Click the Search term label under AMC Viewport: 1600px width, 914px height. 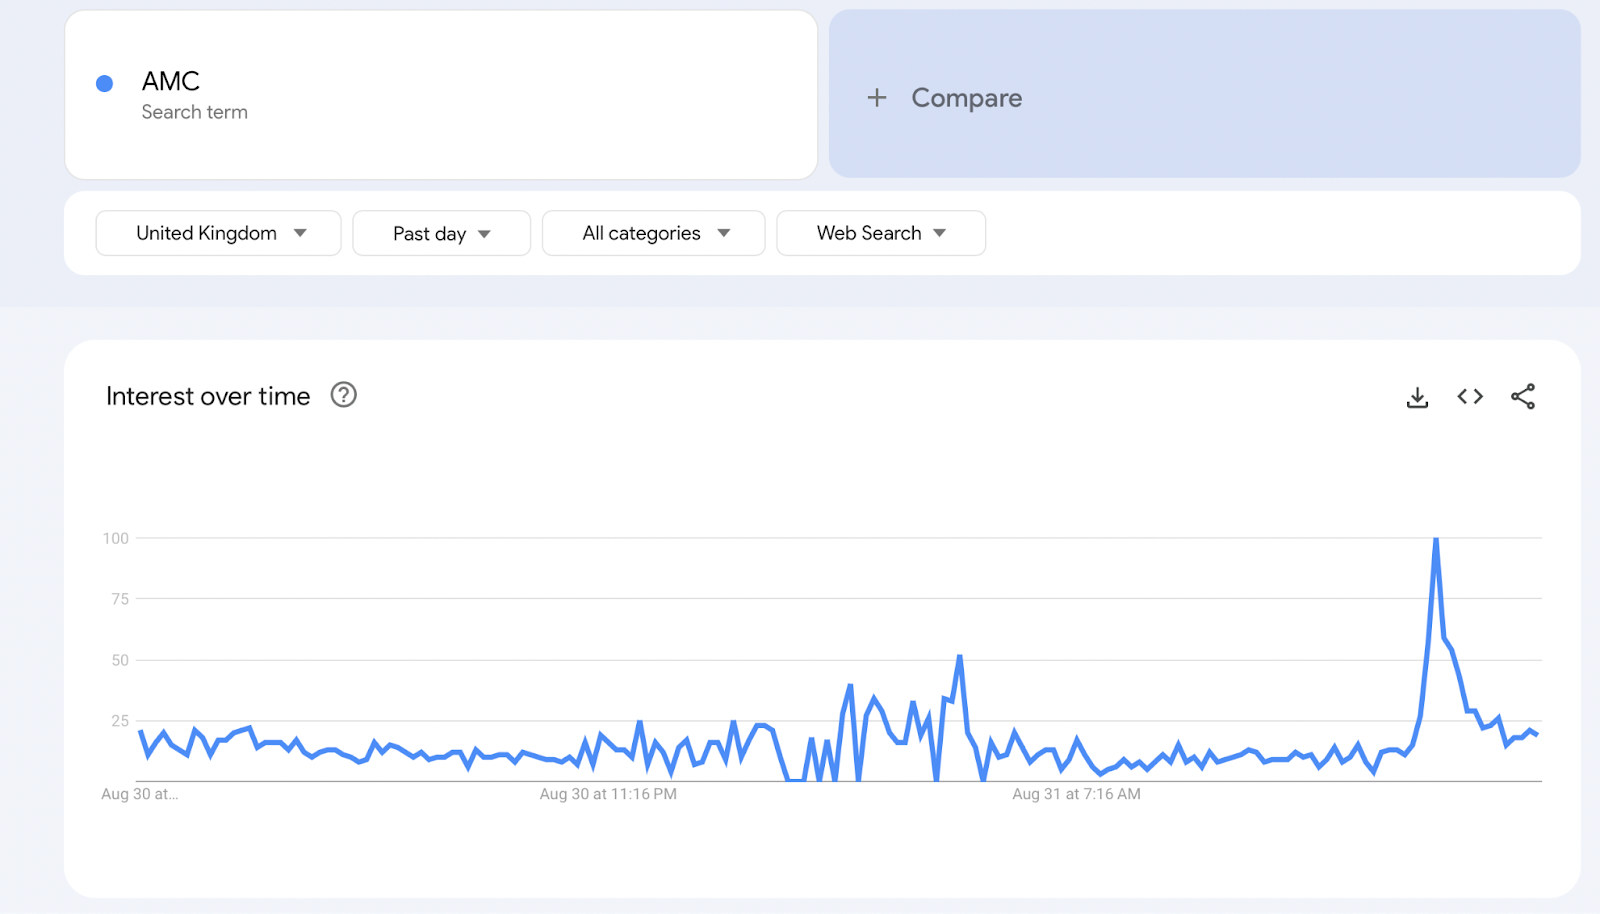[195, 112]
